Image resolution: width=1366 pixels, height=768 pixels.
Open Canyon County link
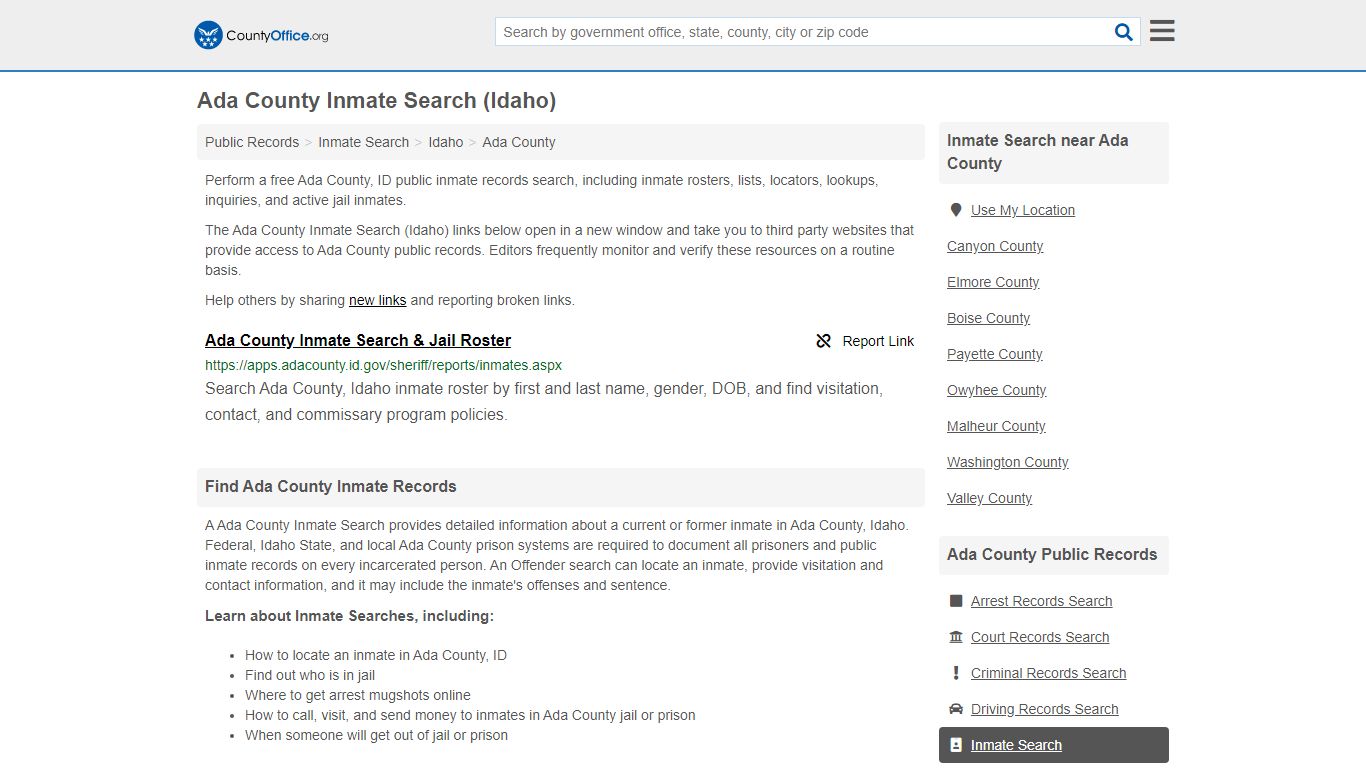(995, 246)
